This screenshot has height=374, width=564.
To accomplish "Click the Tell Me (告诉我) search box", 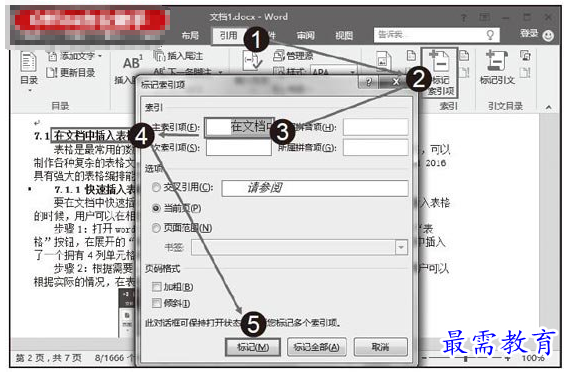I will [436, 35].
